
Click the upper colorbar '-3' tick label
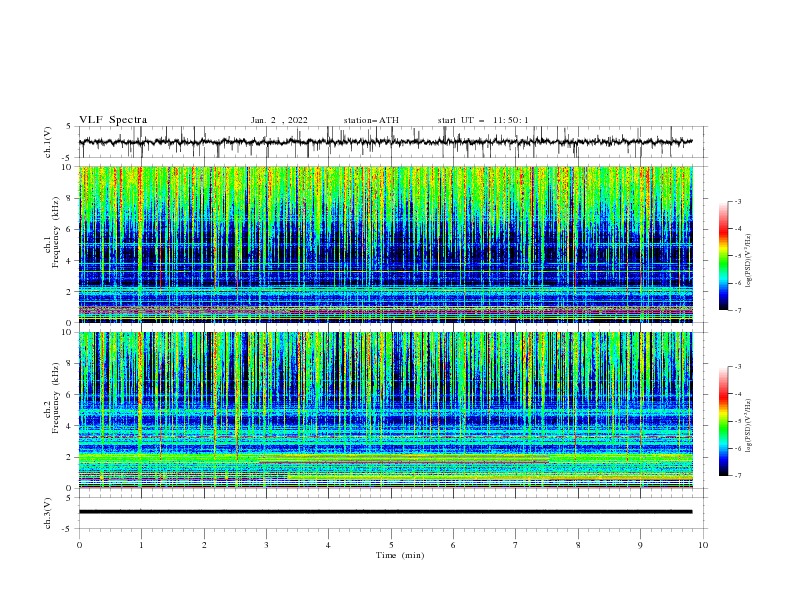(x=737, y=201)
